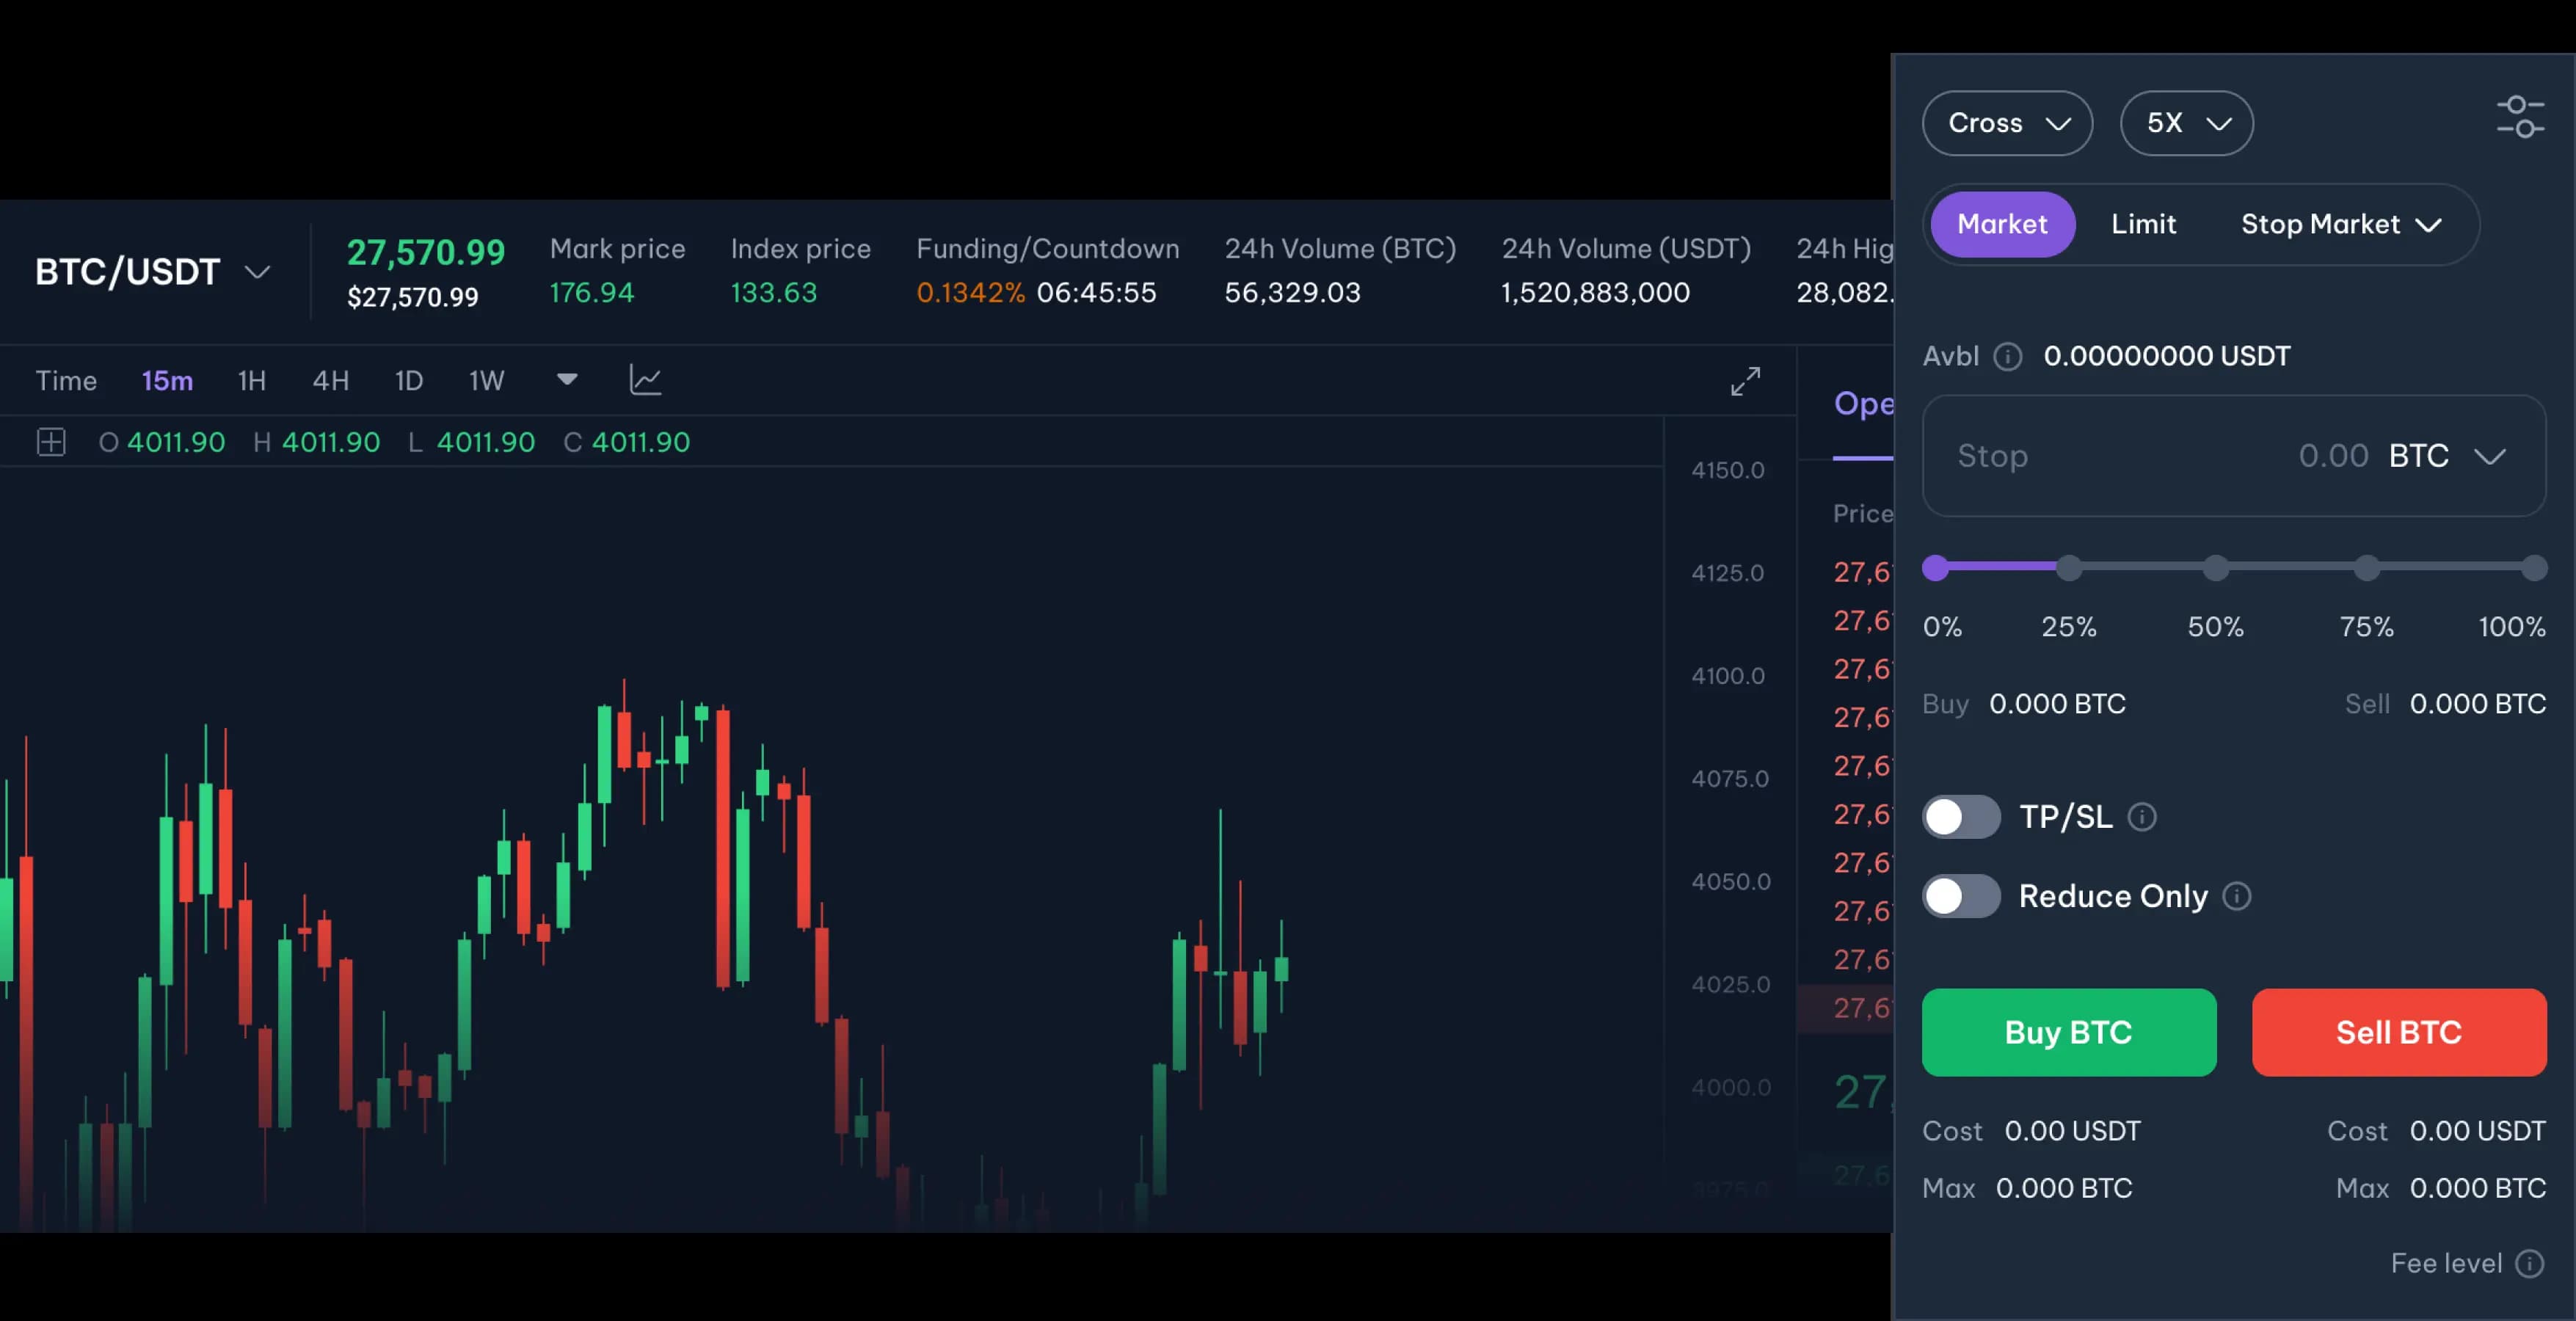Open chart indicators line-graph icon
This screenshot has height=1321, width=2576.
[645, 380]
